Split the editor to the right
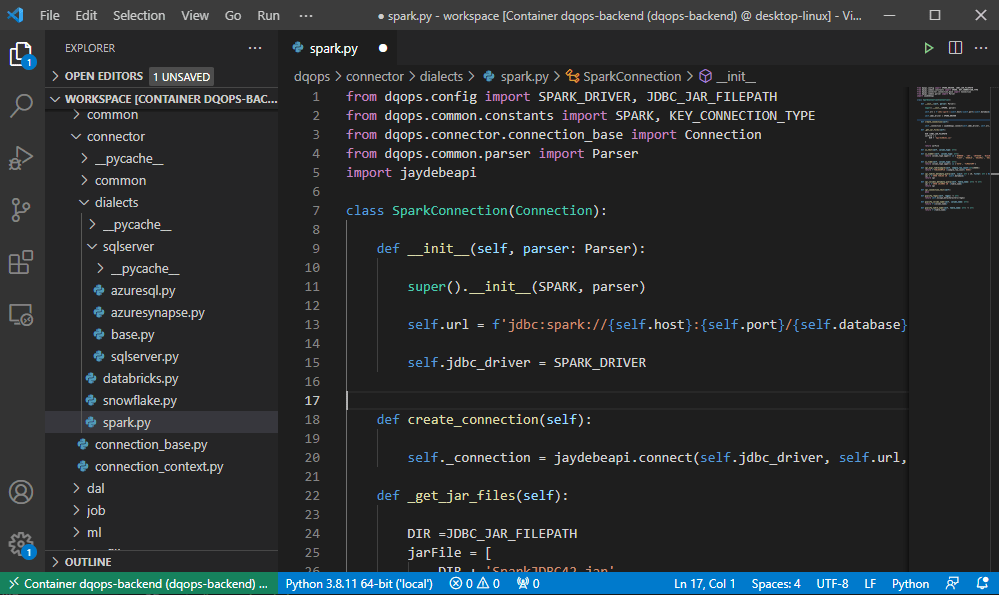This screenshot has height=595, width=999. coord(955,48)
